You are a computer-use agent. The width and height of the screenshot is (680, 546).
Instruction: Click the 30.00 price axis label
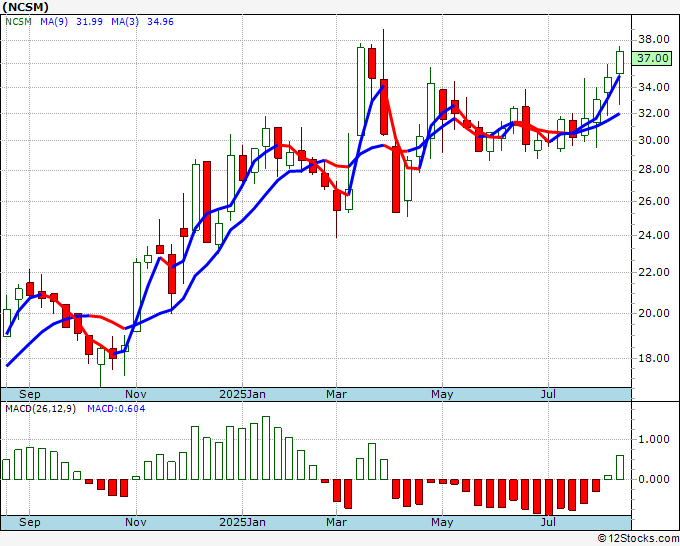654,141
